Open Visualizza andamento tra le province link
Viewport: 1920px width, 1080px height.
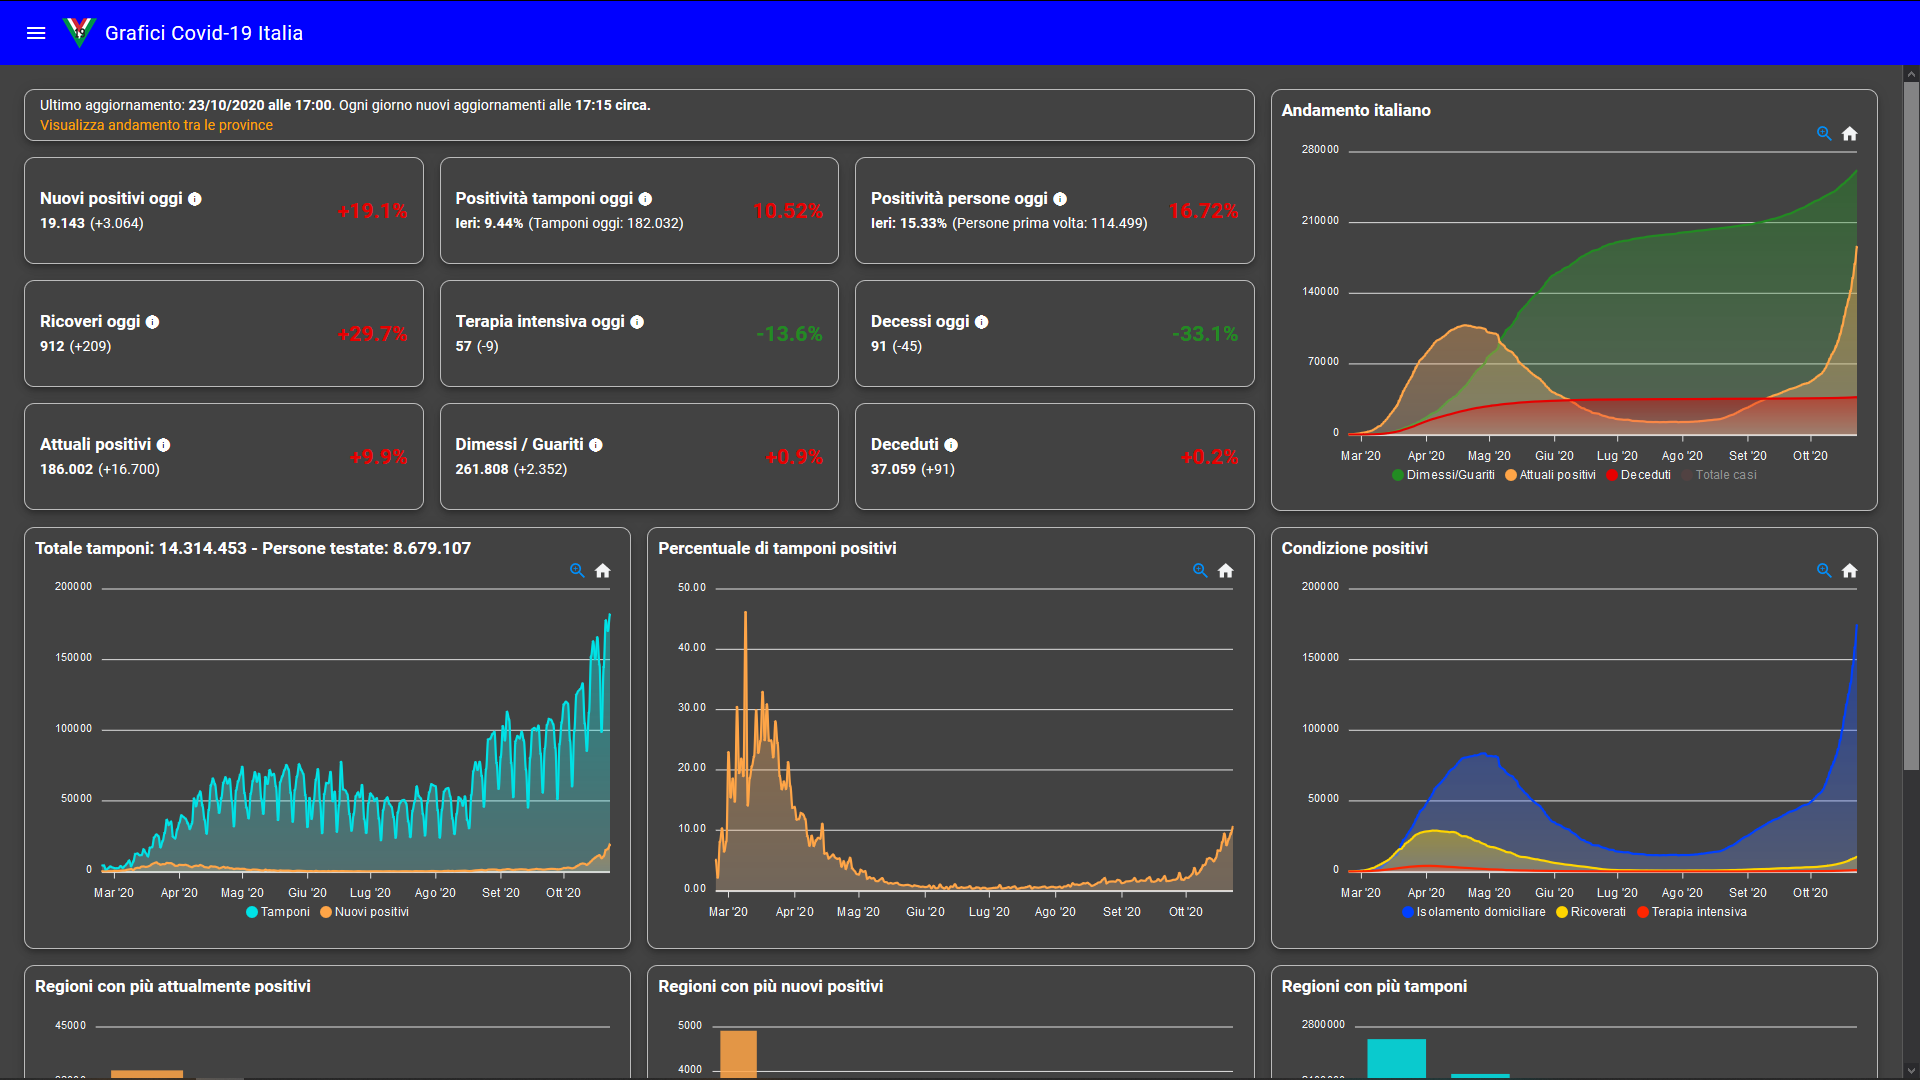point(156,125)
